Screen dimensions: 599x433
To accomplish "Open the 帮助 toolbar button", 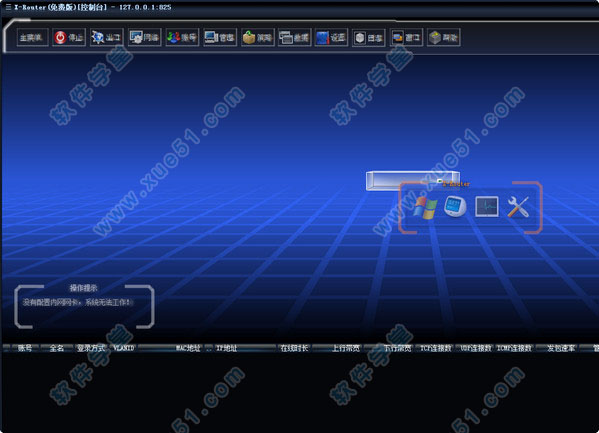I will tap(444, 37).
